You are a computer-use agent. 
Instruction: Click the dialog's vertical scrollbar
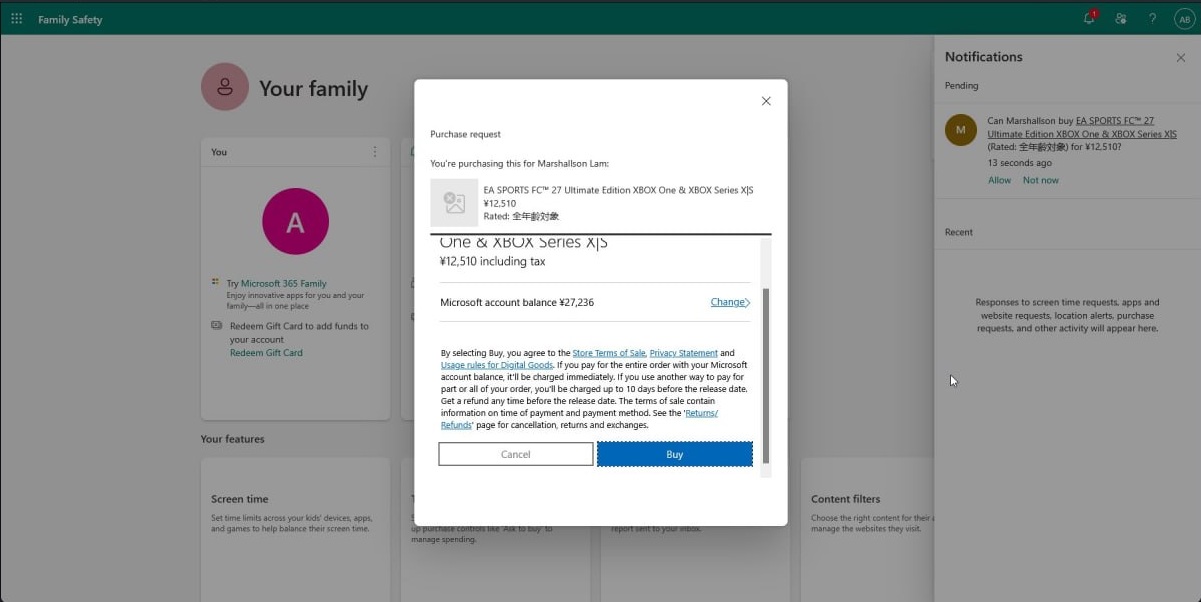pyautogui.click(x=767, y=375)
